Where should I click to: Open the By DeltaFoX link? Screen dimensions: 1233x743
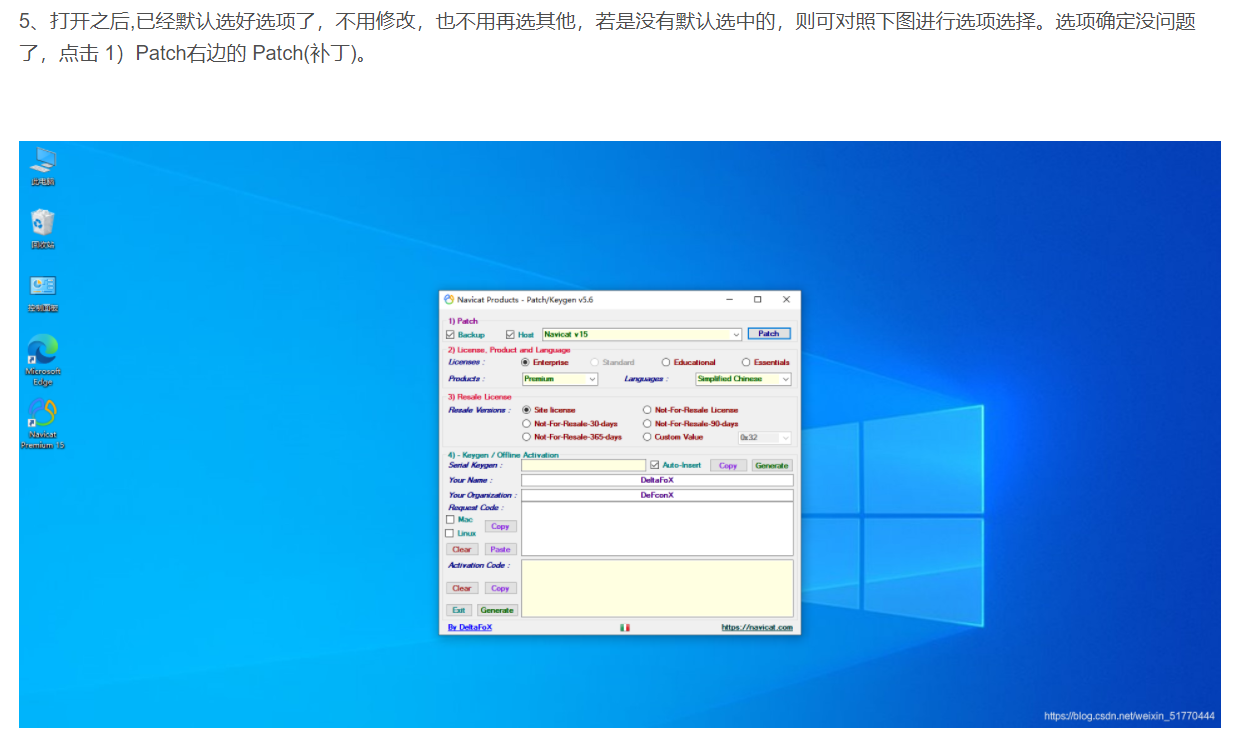pyautogui.click(x=470, y=627)
